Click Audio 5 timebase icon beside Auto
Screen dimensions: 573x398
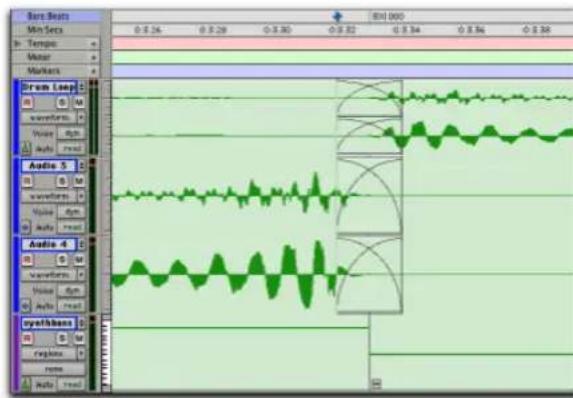tap(26, 227)
